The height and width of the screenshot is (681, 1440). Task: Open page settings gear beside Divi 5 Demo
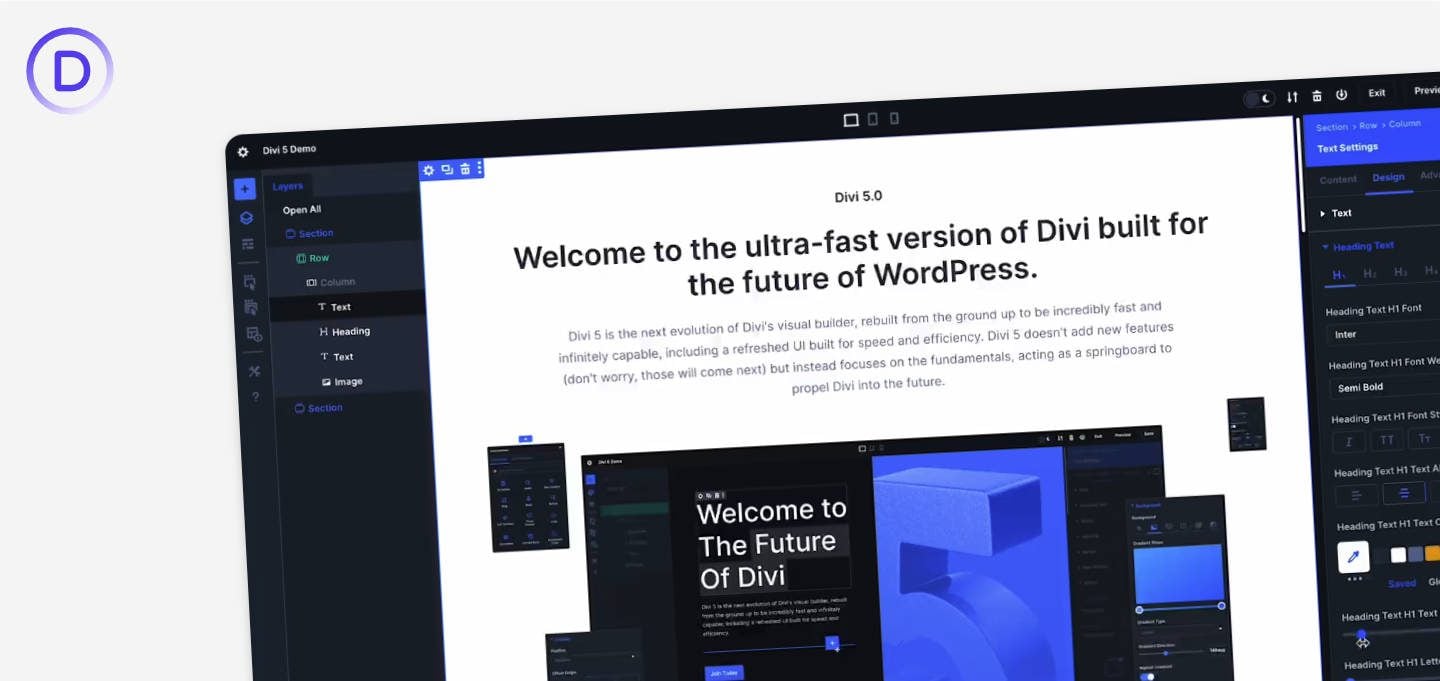(243, 152)
